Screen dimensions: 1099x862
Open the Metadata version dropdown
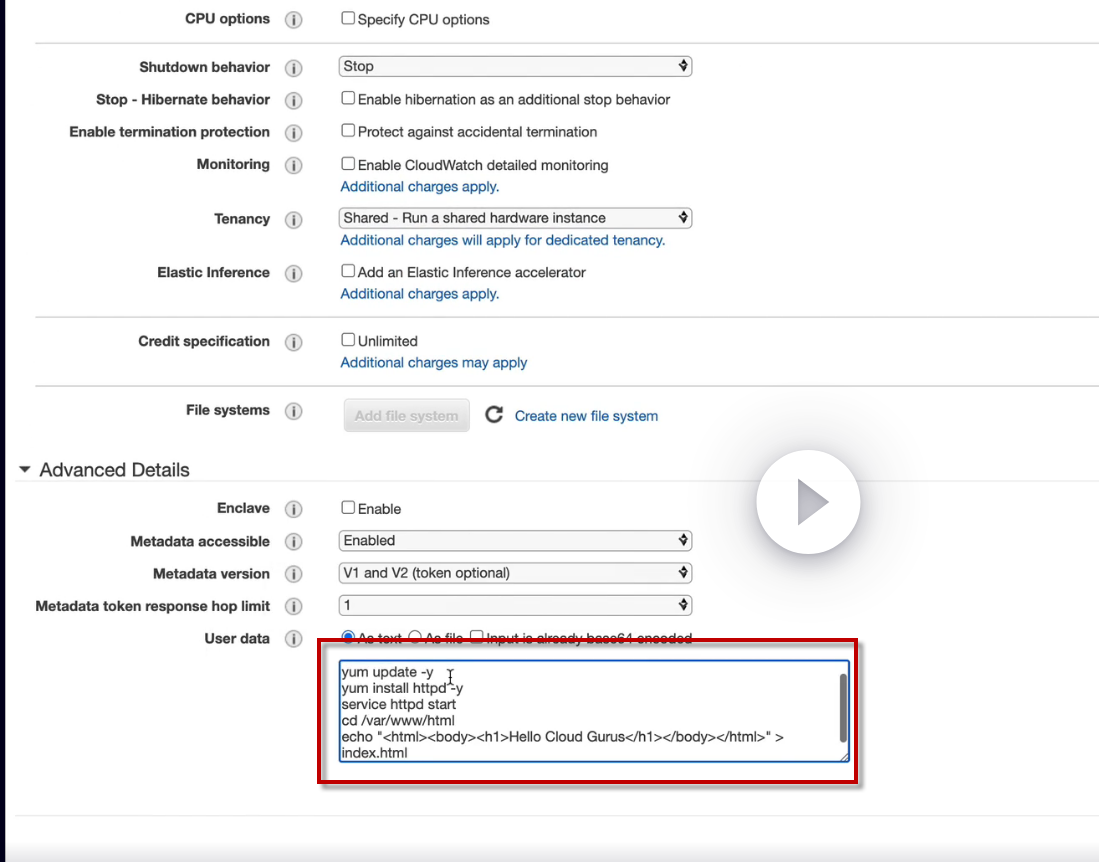tap(515, 573)
